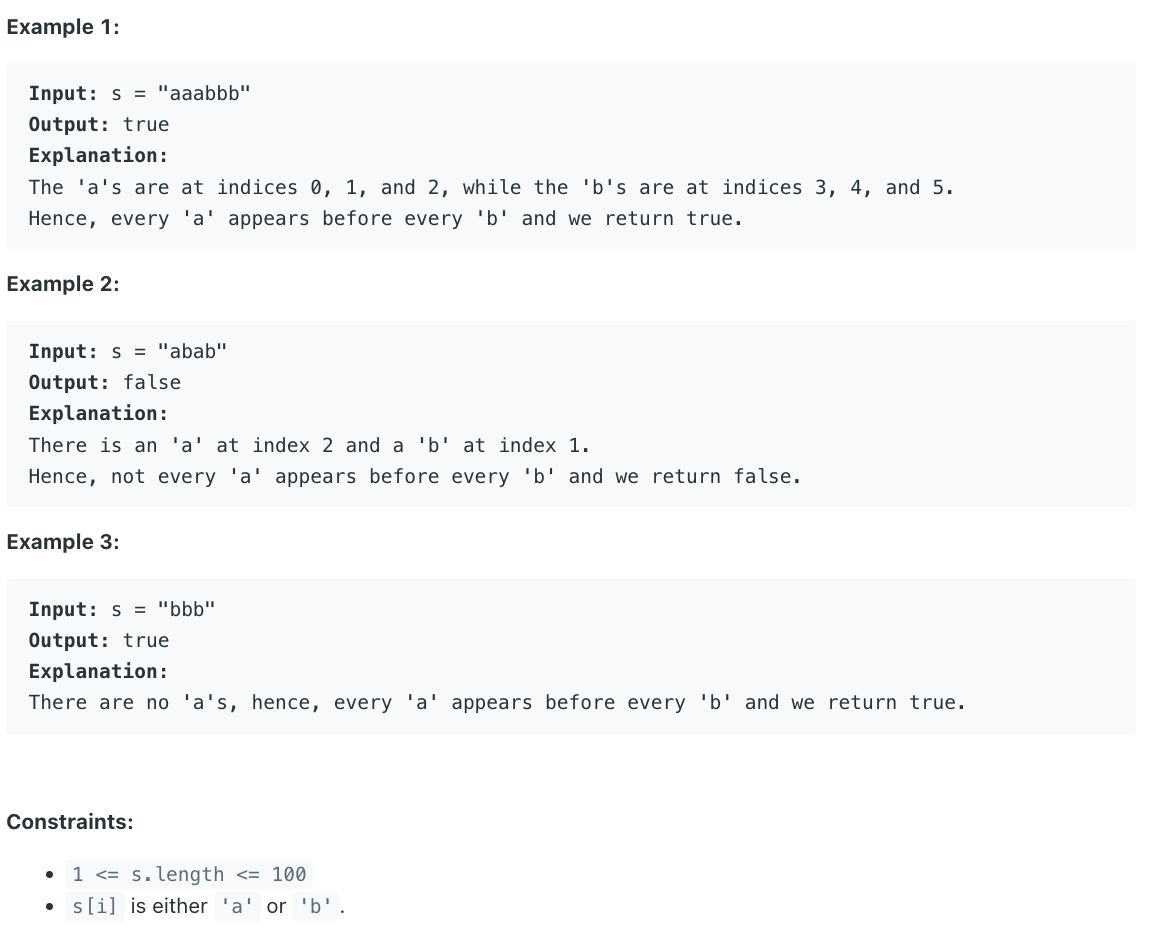Click the input string "abab"
This screenshot has height=948, width=1154.
192,352
